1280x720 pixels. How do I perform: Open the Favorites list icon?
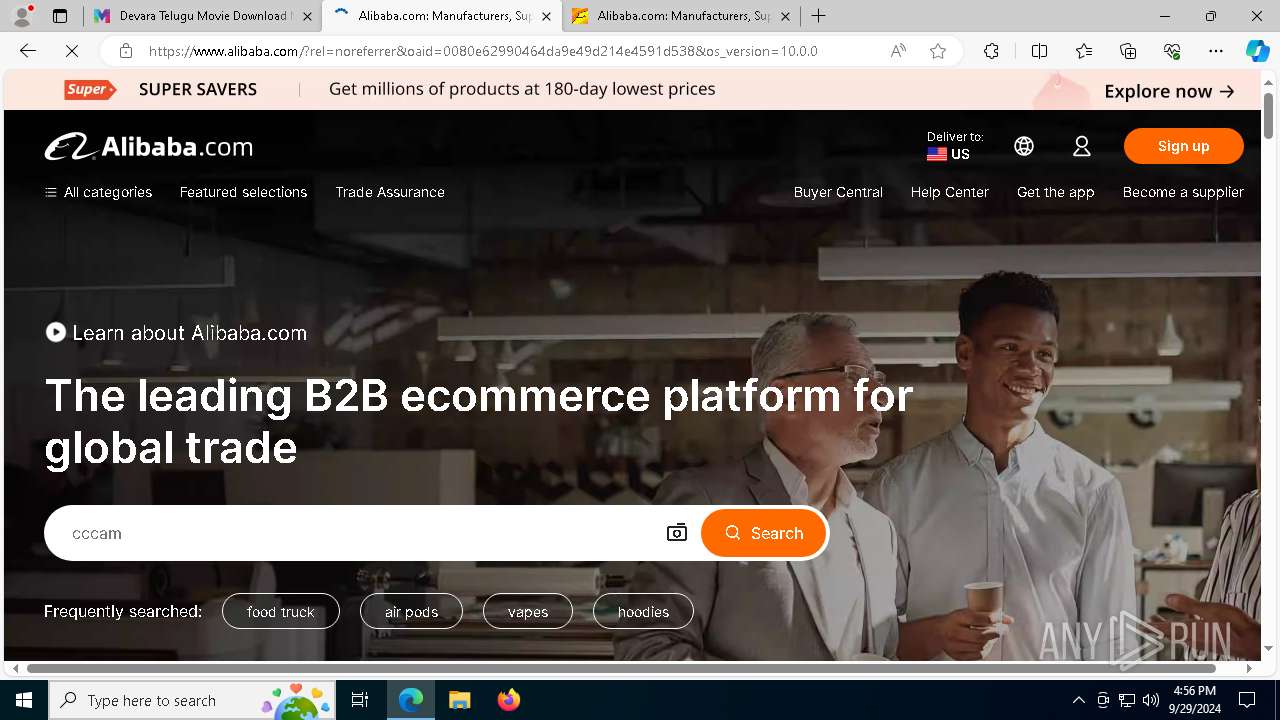click(1084, 51)
